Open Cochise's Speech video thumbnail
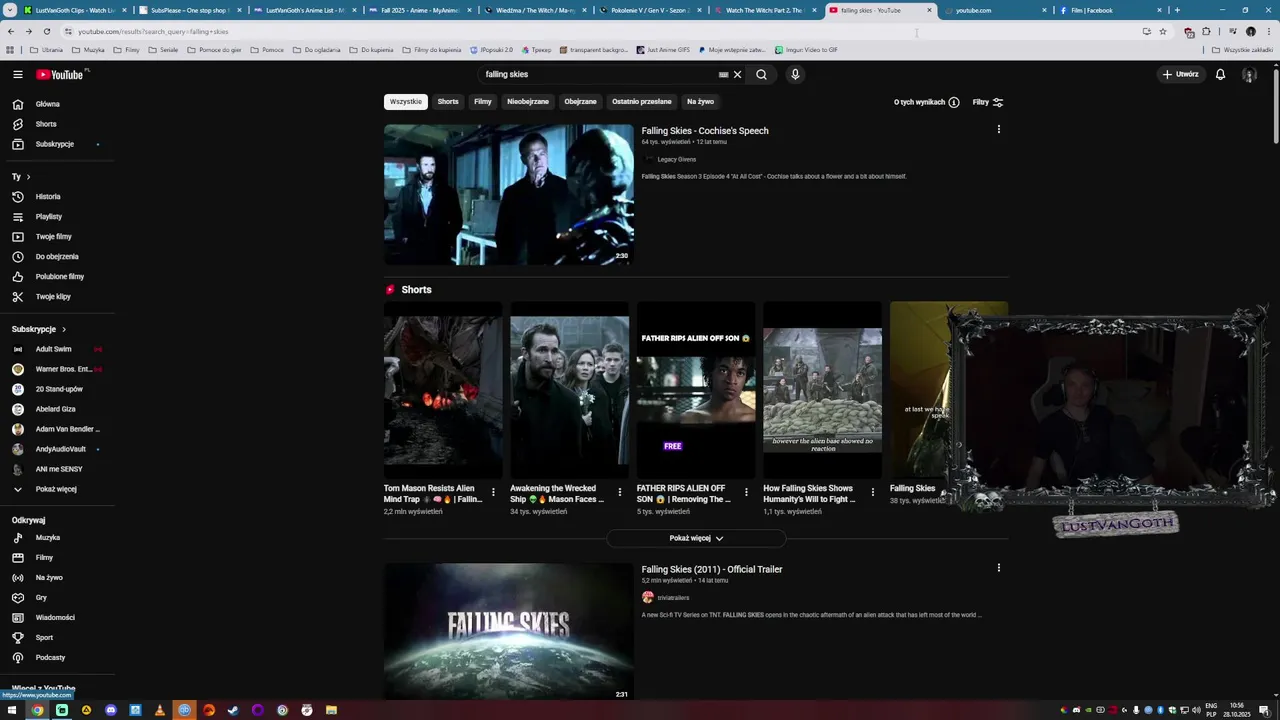 pyautogui.click(x=509, y=195)
